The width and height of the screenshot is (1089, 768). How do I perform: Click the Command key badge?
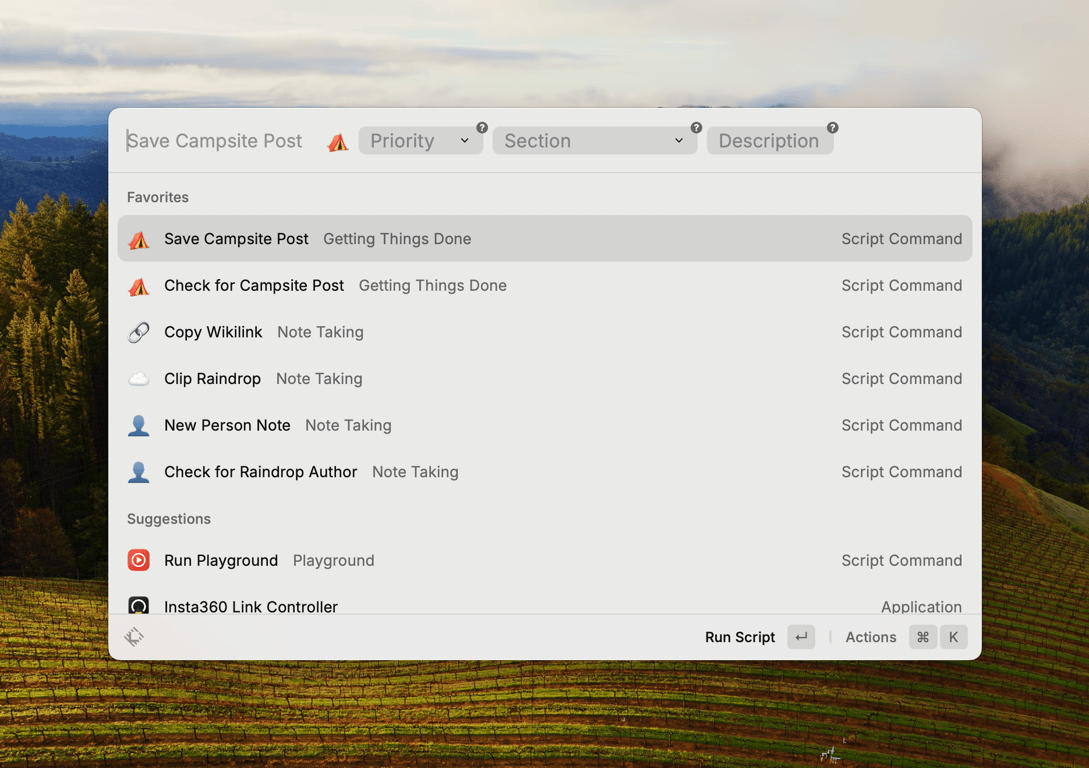[x=923, y=637]
